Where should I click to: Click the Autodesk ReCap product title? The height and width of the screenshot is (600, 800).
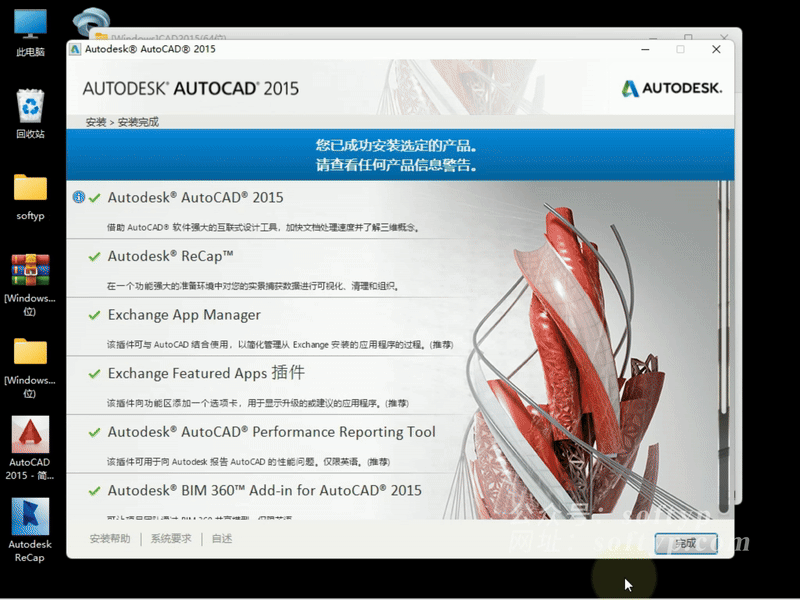(170, 256)
